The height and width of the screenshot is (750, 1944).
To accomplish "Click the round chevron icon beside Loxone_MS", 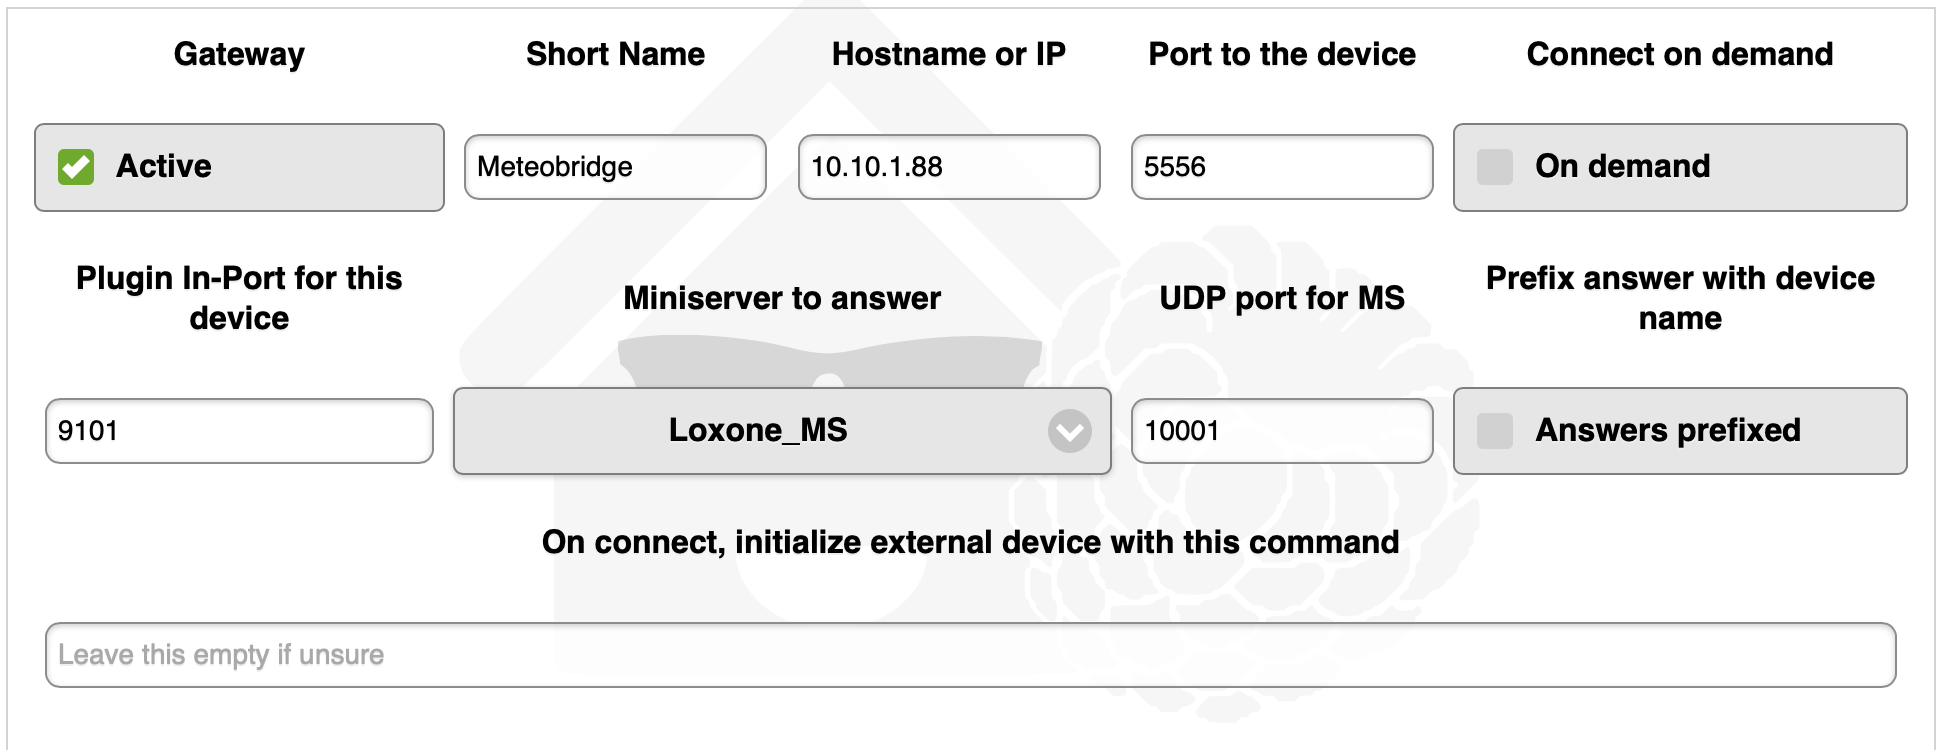I will click(1069, 431).
